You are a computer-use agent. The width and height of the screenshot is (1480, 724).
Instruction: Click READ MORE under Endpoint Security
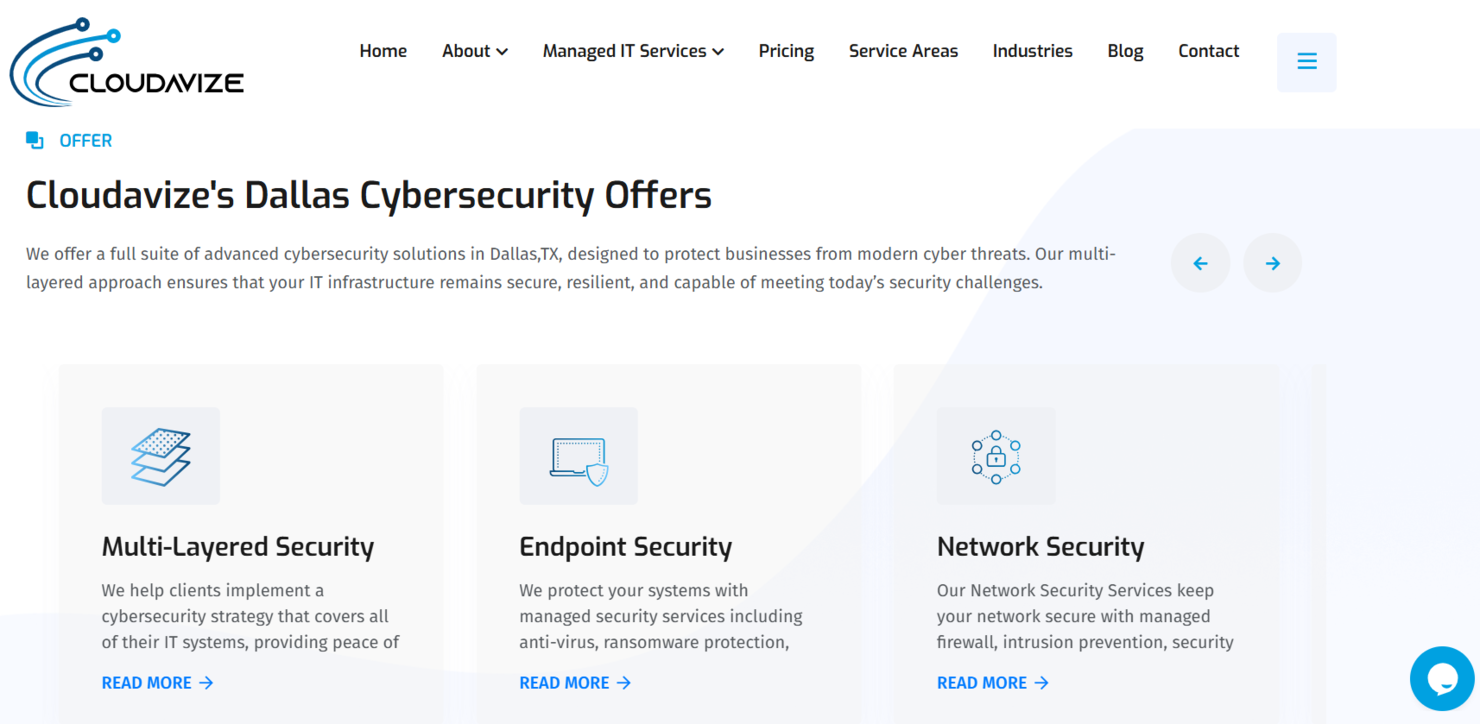click(x=566, y=682)
